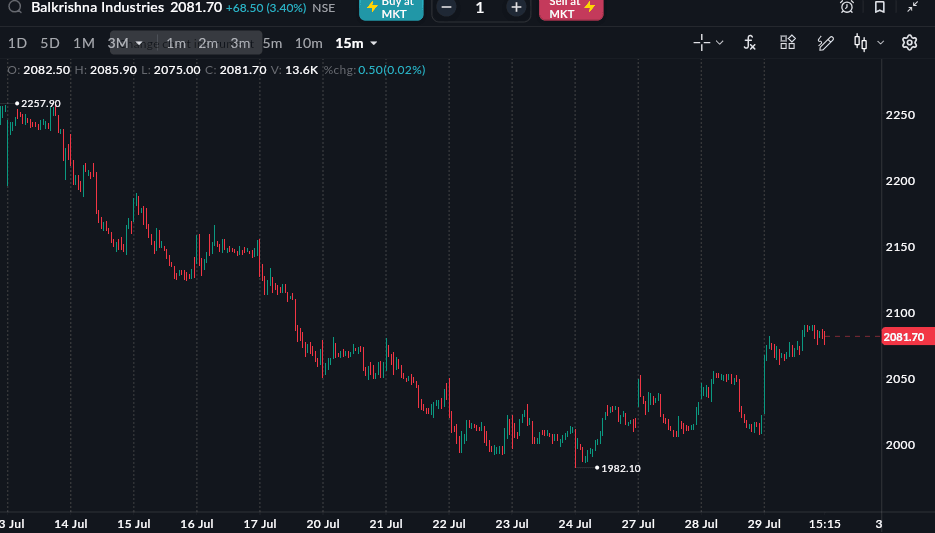Click the 28 Jul date axis label
The height and width of the screenshot is (533, 935).
pos(701,524)
